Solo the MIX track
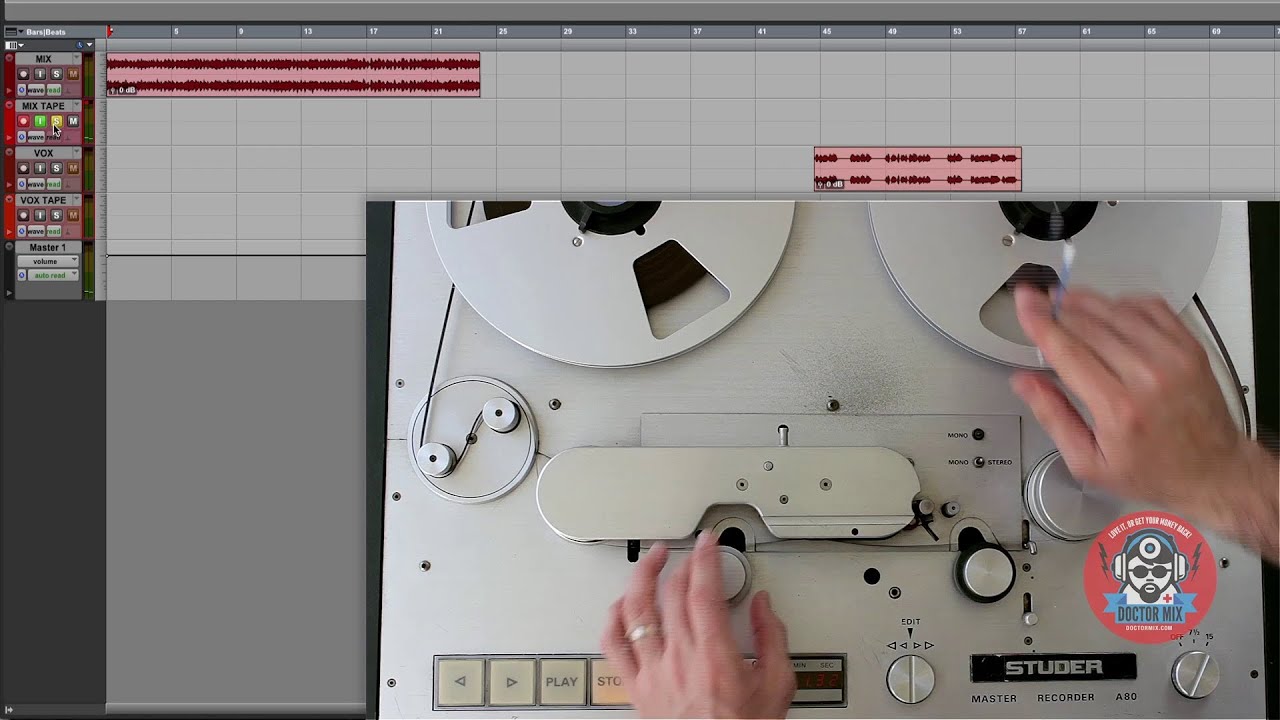This screenshot has height=720, width=1280. point(57,74)
